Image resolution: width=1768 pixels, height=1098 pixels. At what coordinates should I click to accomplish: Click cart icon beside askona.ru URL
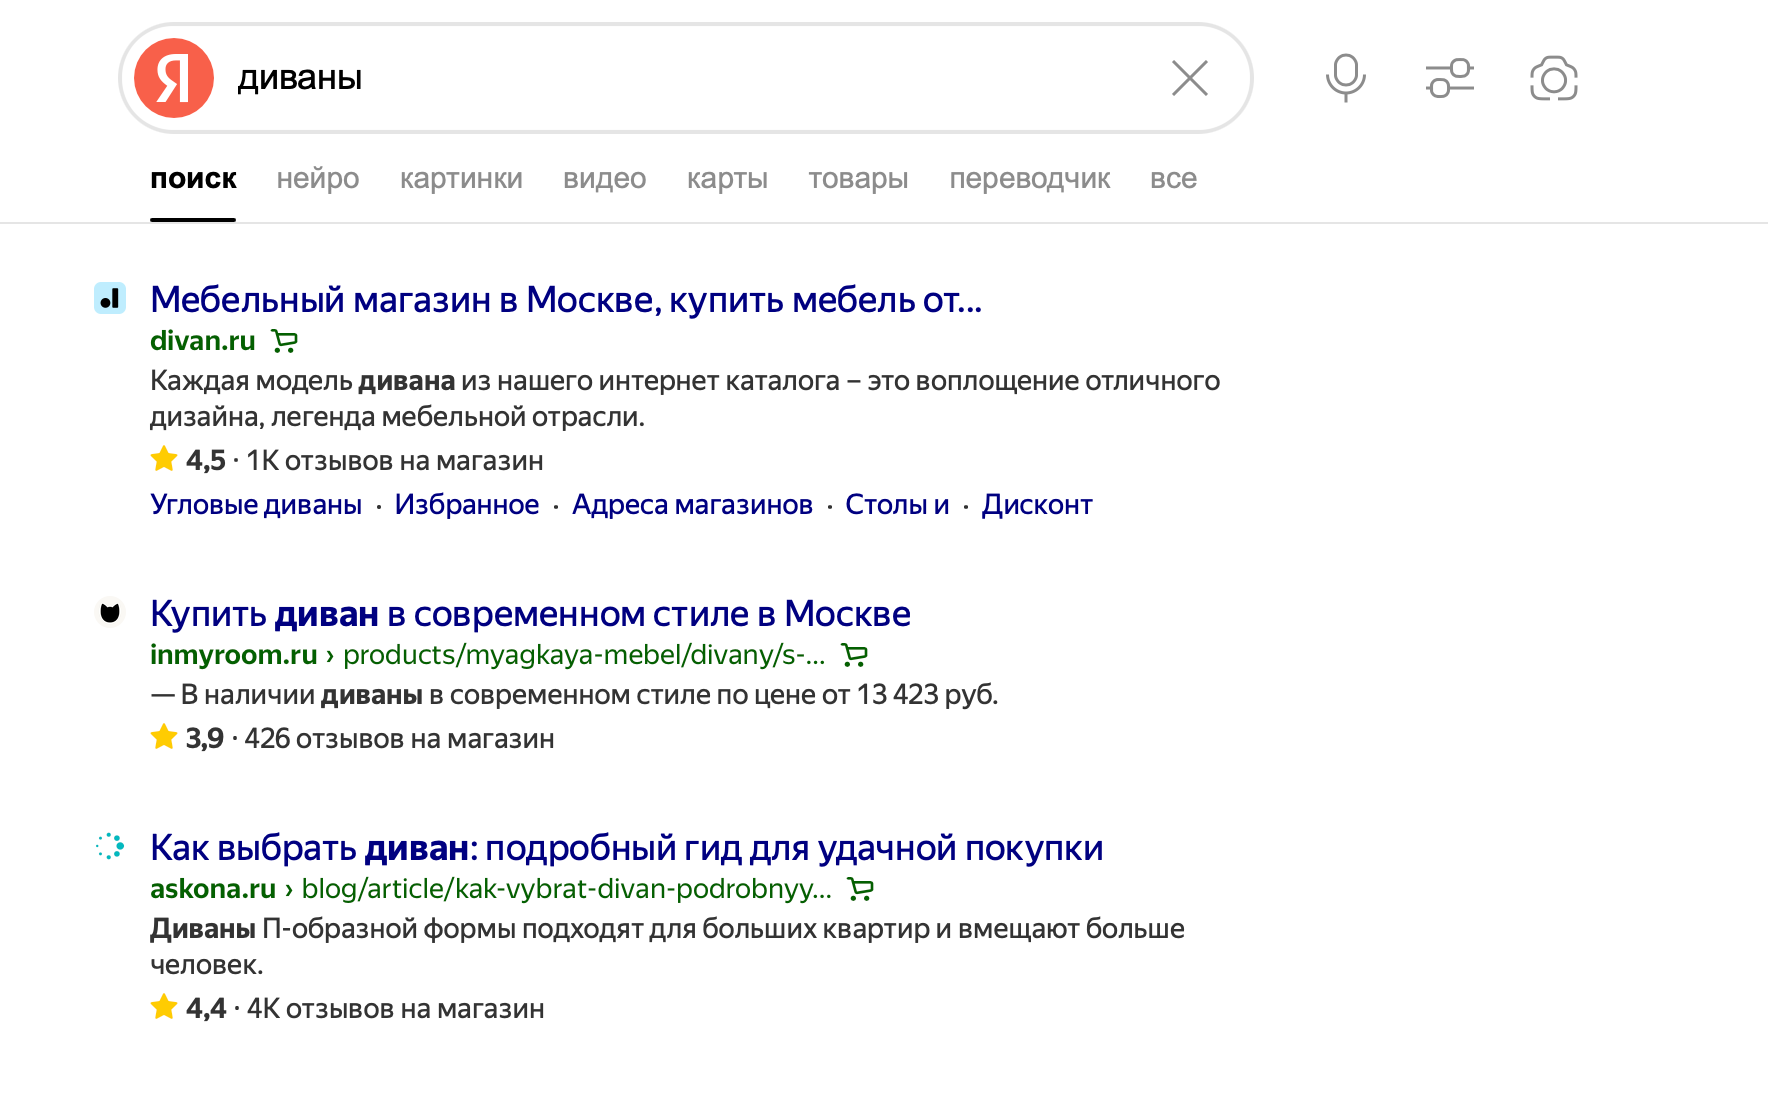click(860, 889)
